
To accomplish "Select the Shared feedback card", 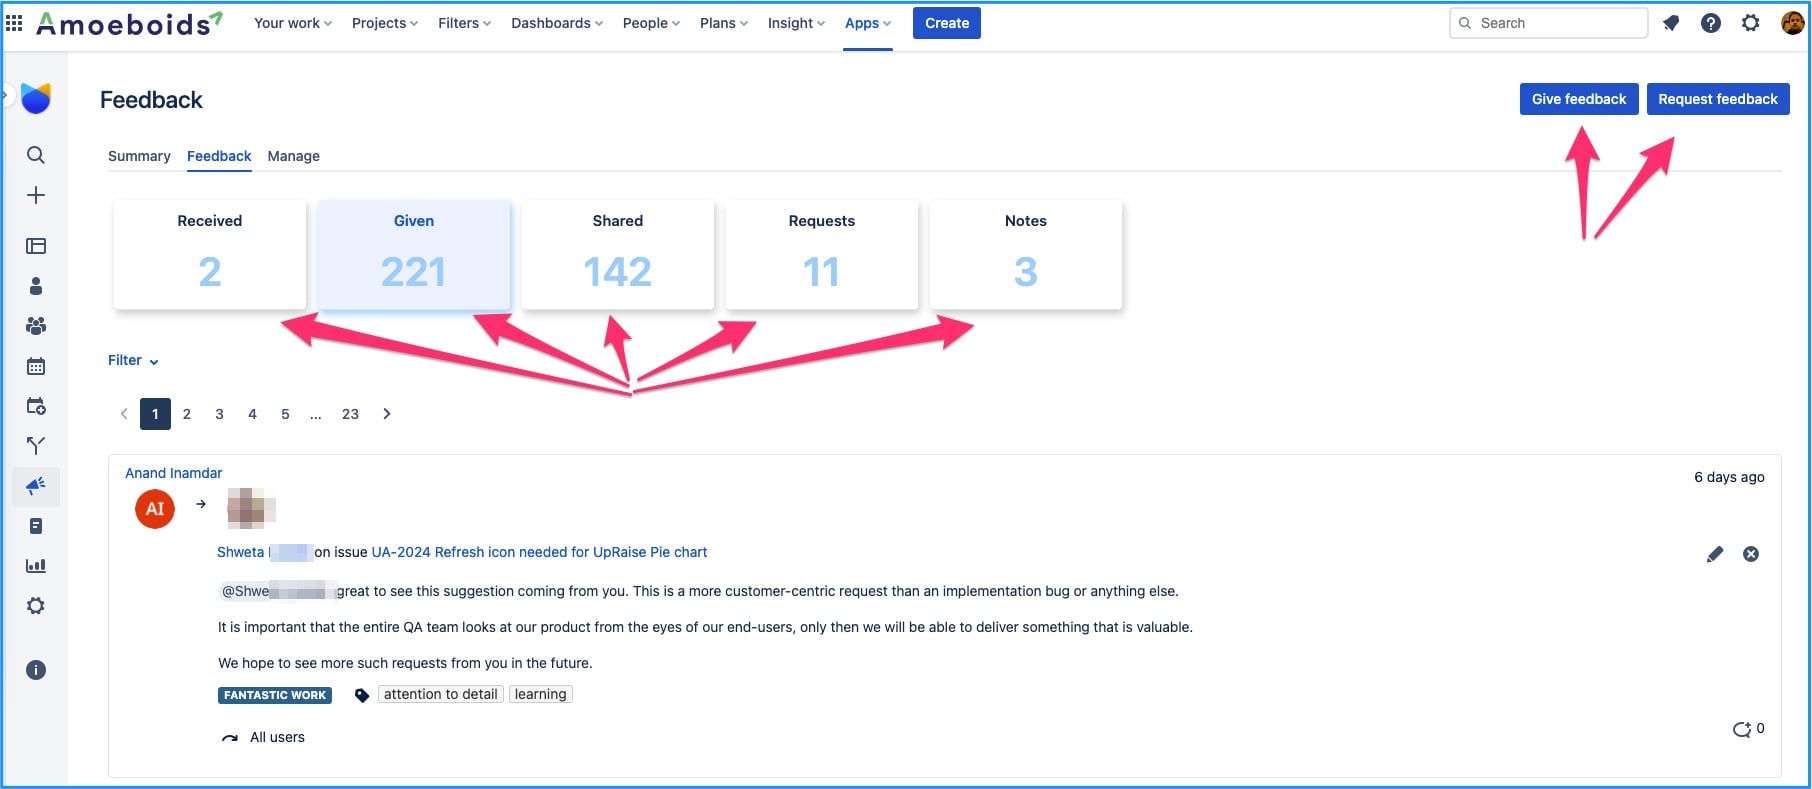I will [x=618, y=254].
